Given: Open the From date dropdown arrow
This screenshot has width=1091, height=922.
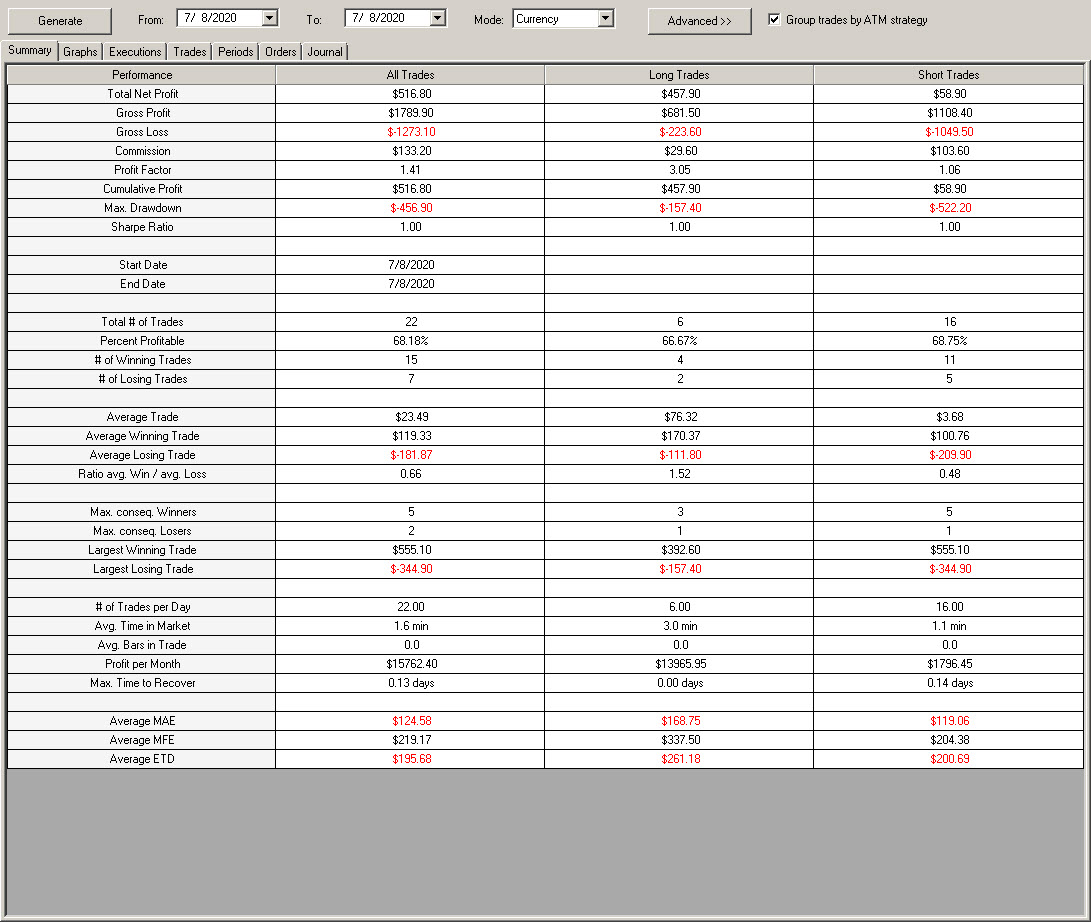Looking at the screenshot, I should 270,18.
